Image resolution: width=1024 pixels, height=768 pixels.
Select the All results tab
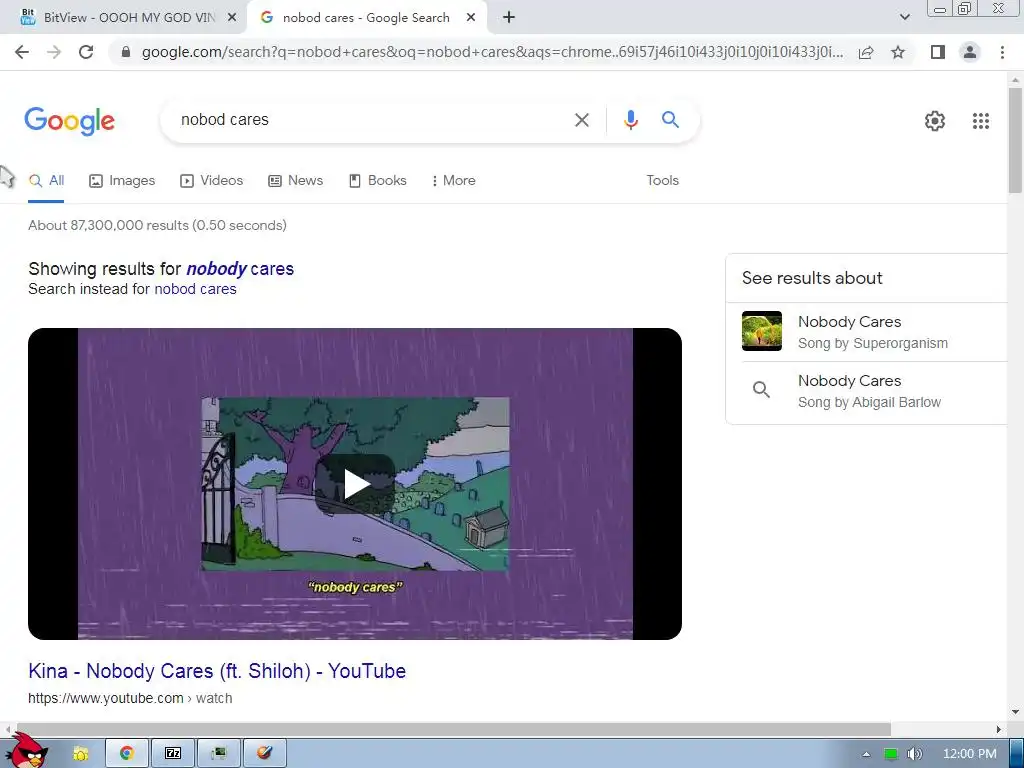[46, 181]
